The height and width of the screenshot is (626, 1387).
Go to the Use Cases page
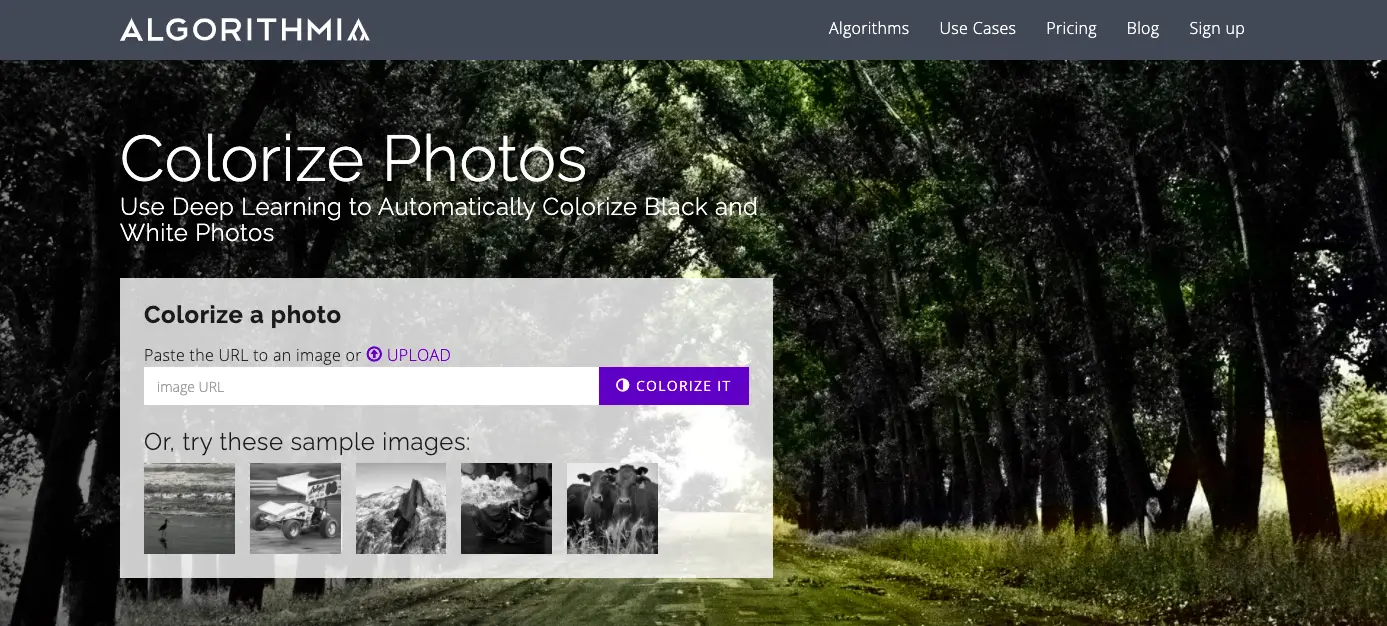click(x=978, y=28)
